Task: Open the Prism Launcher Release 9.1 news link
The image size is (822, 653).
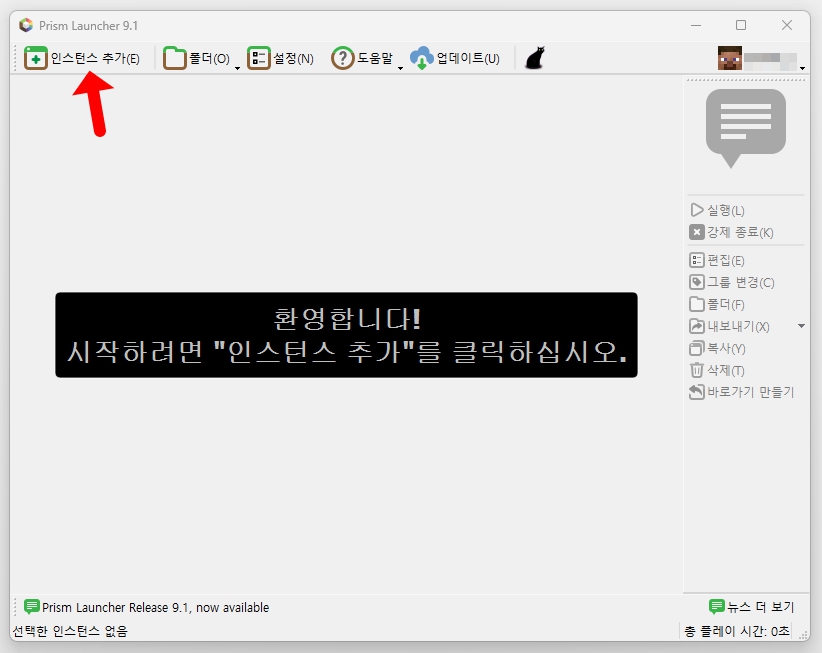Action: [154, 607]
